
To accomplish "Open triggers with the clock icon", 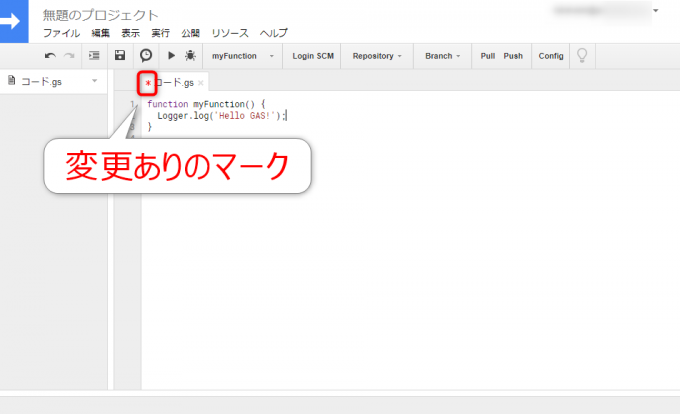I will 146,55.
